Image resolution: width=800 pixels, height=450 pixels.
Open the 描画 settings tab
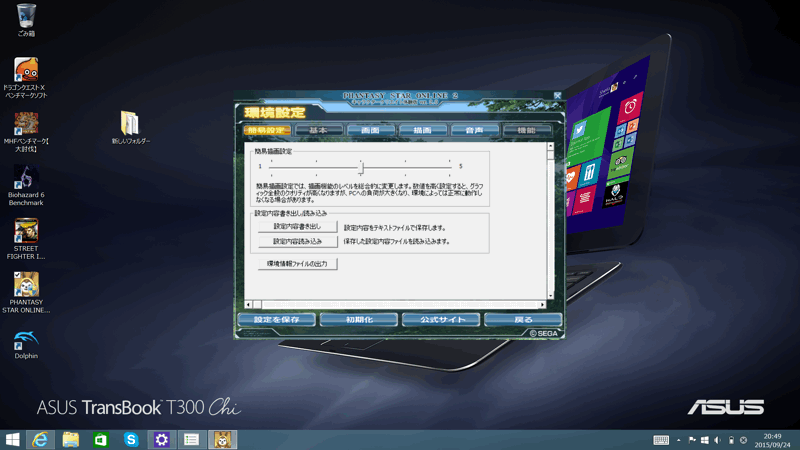click(x=422, y=130)
